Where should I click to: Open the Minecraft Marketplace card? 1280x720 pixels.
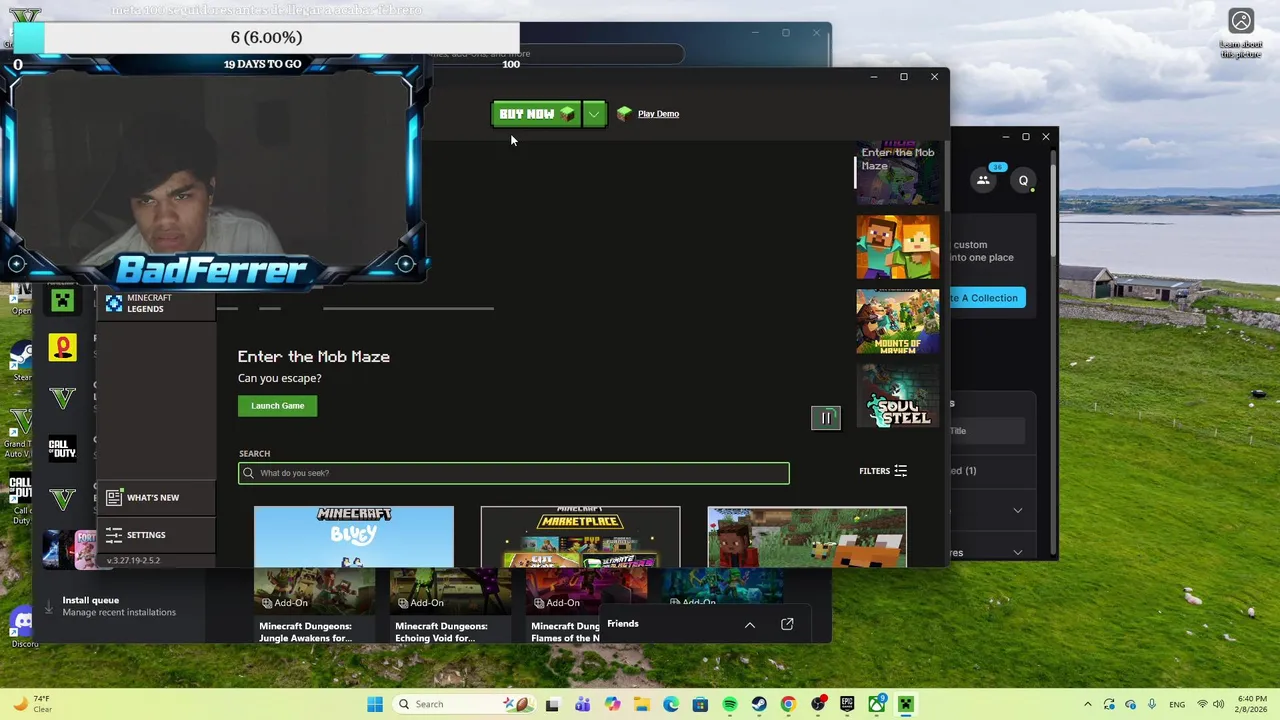point(580,537)
